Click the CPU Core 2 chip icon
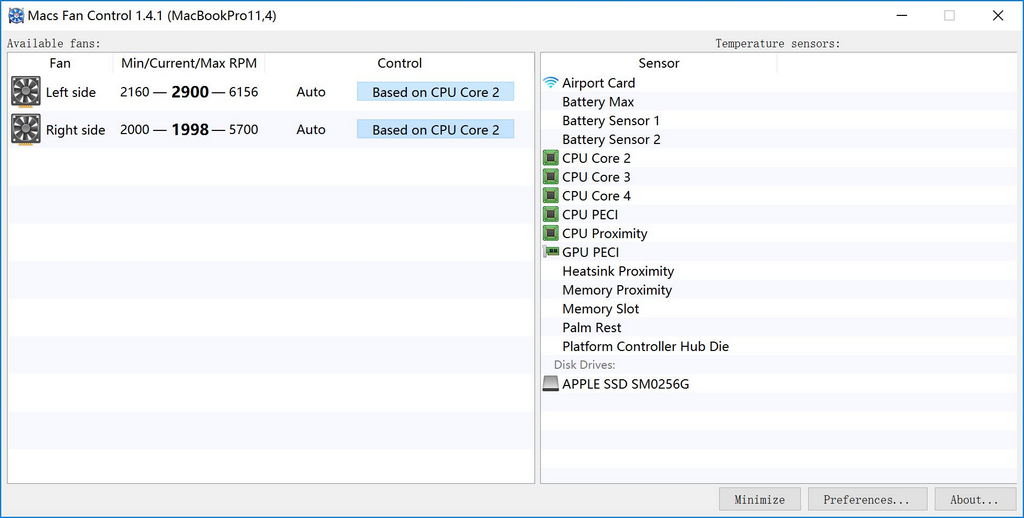This screenshot has height=518, width=1024. pyautogui.click(x=550, y=158)
